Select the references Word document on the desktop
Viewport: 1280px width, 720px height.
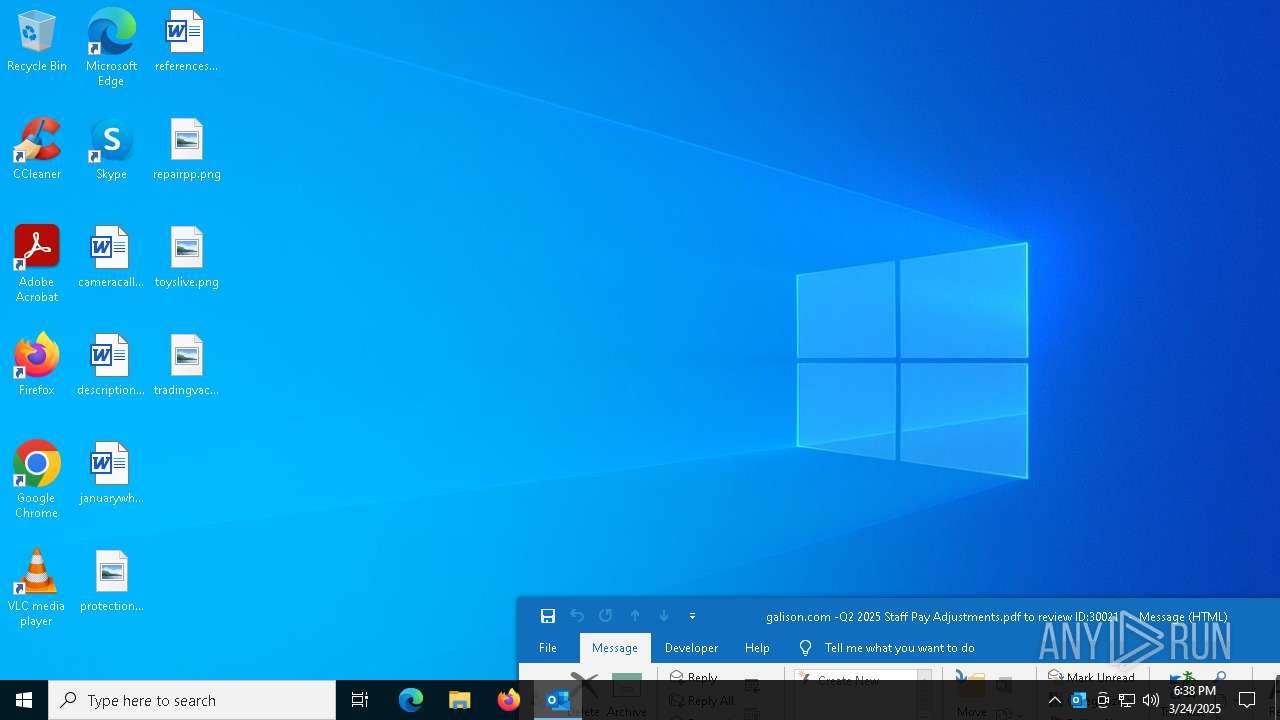(x=186, y=41)
